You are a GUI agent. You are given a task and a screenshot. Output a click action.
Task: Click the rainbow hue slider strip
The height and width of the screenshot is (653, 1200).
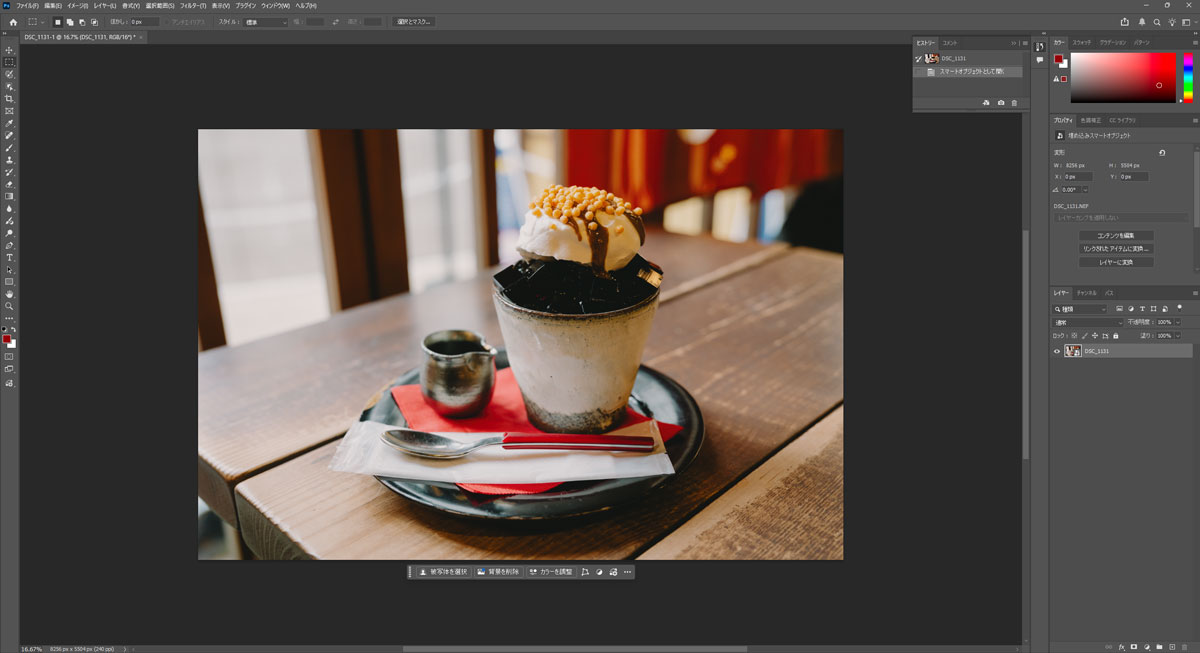(1188, 77)
